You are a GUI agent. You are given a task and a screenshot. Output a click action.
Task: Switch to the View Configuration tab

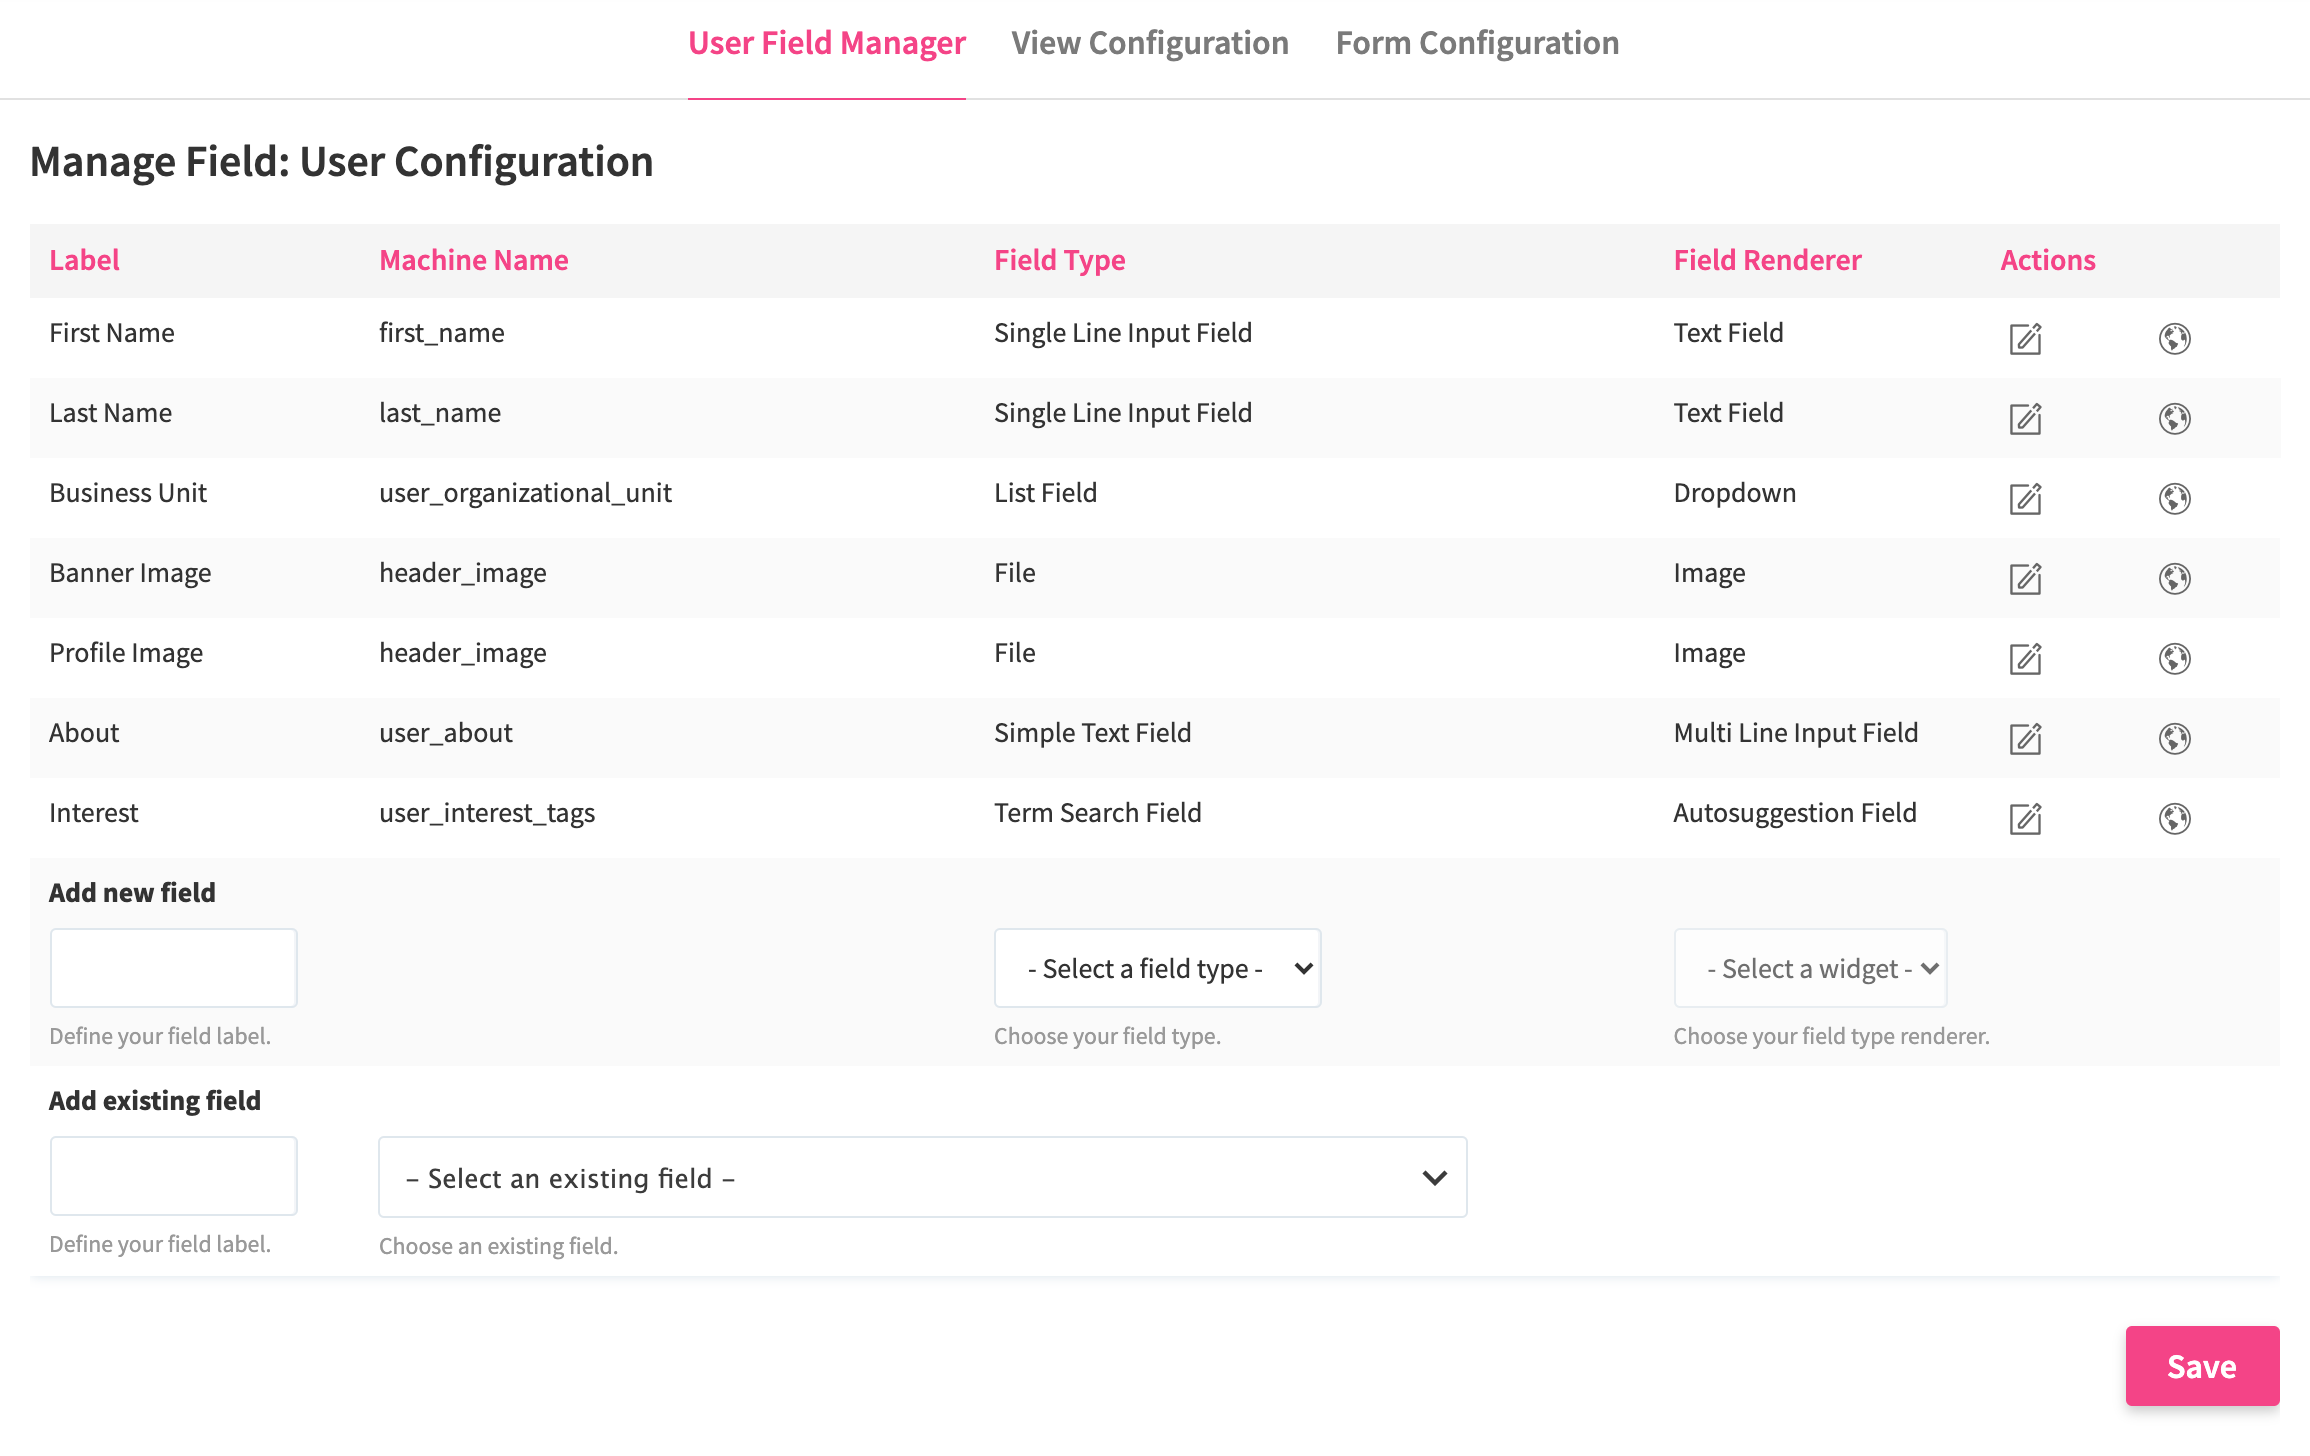coord(1150,43)
